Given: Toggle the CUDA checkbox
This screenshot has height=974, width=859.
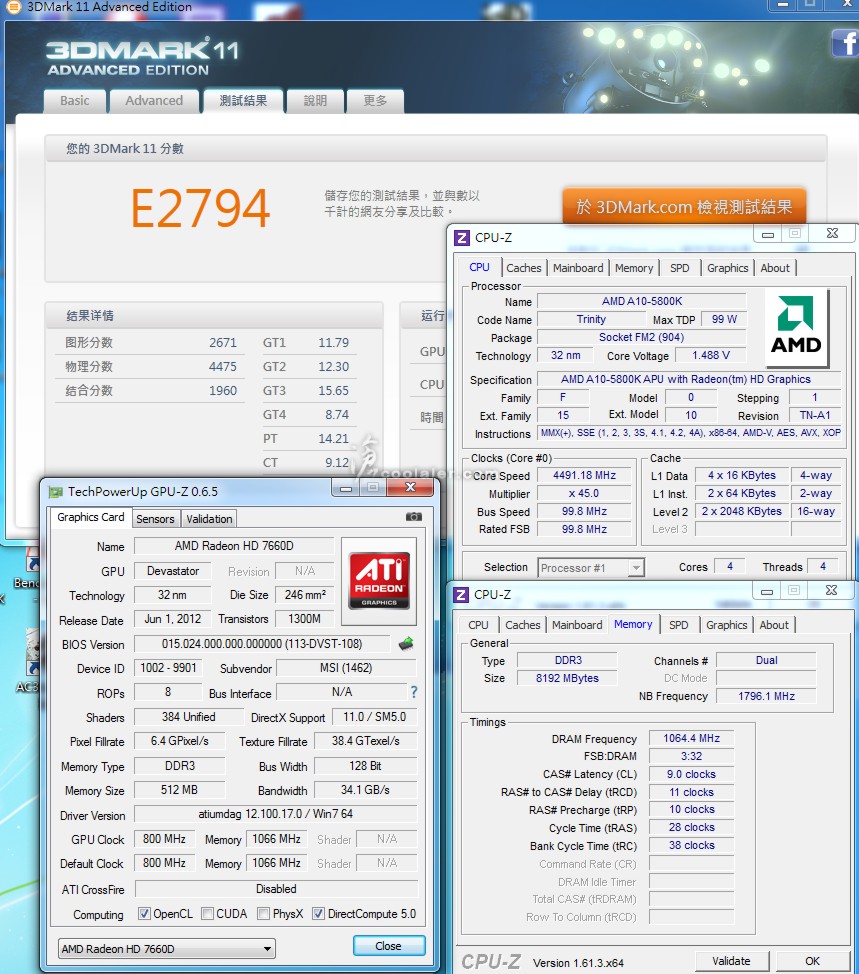Looking at the screenshot, I should point(207,913).
